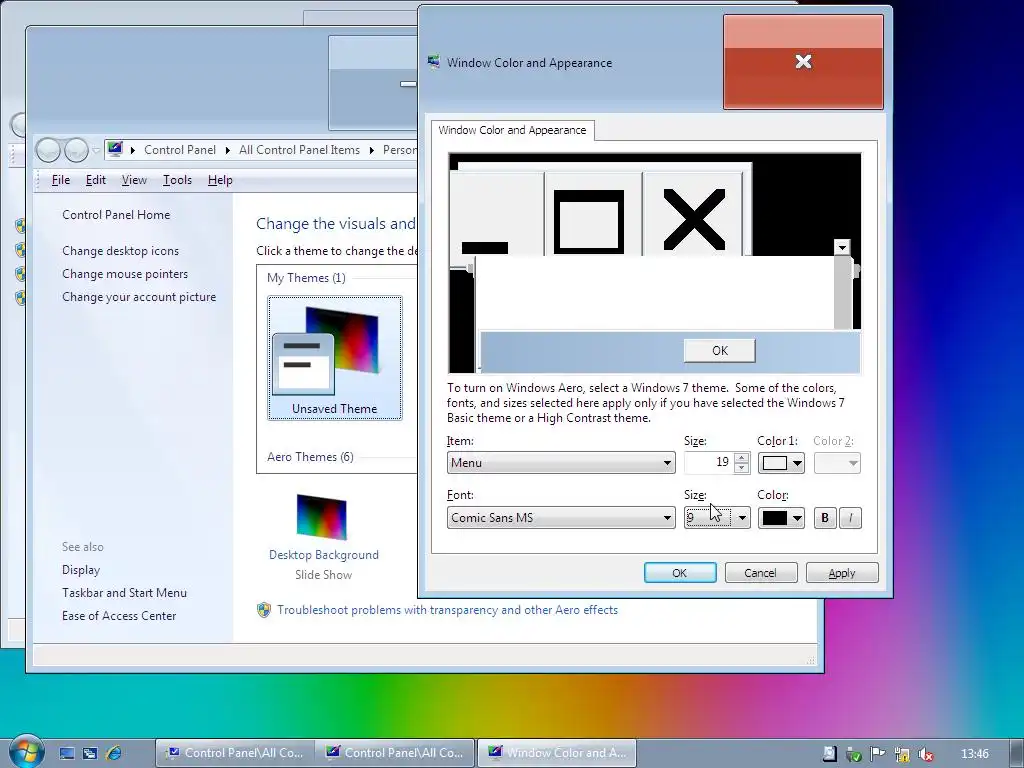
Task: Increase the item Size spinner value
Action: pos(741,458)
